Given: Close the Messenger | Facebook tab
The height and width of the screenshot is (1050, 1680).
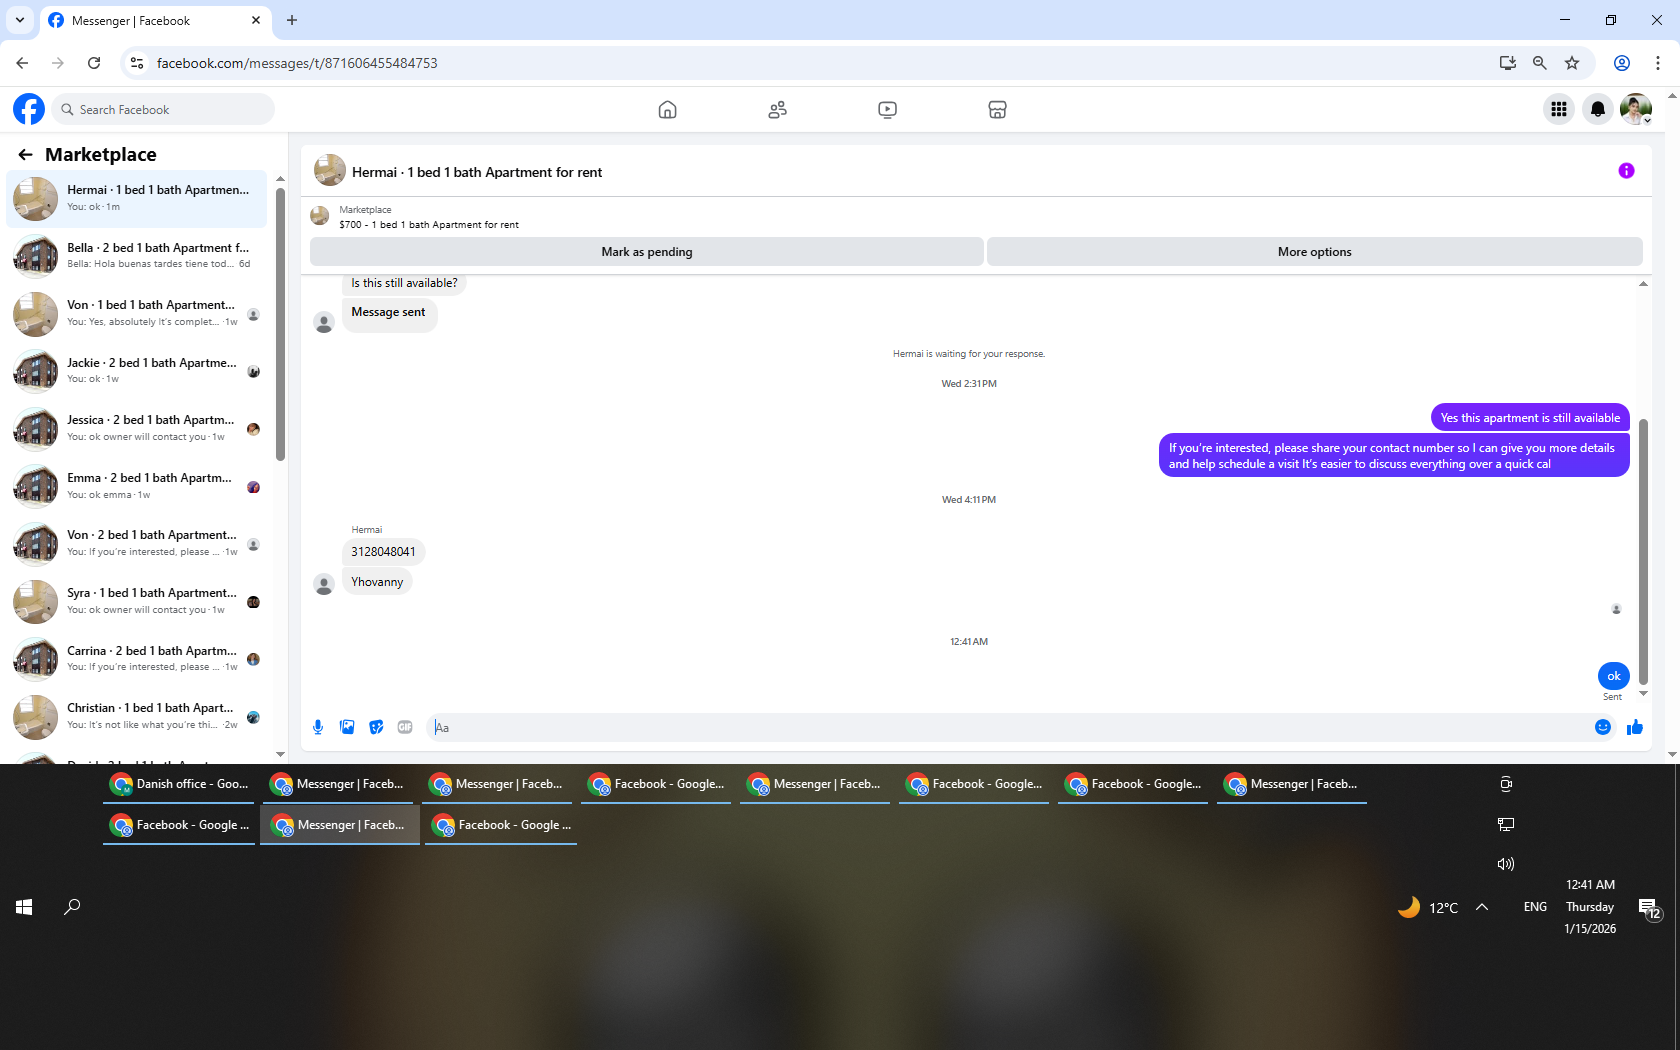Looking at the screenshot, I should tap(256, 20).
